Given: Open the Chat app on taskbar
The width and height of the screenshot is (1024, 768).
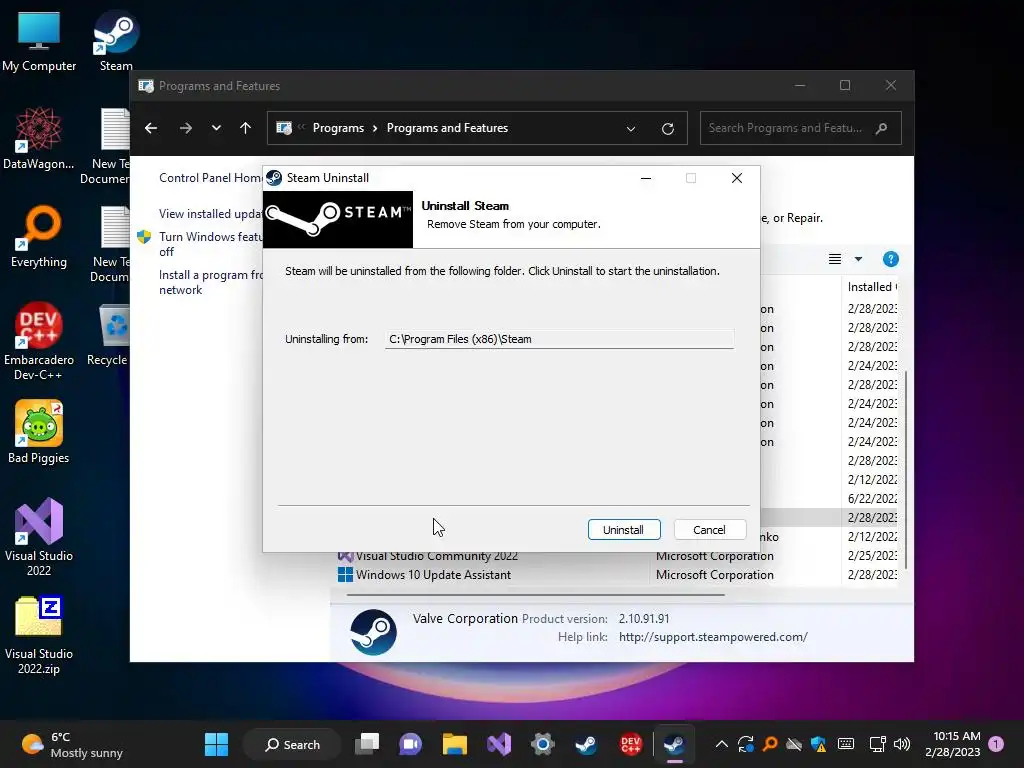Looking at the screenshot, I should pyautogui.click(x=410, y=744).
